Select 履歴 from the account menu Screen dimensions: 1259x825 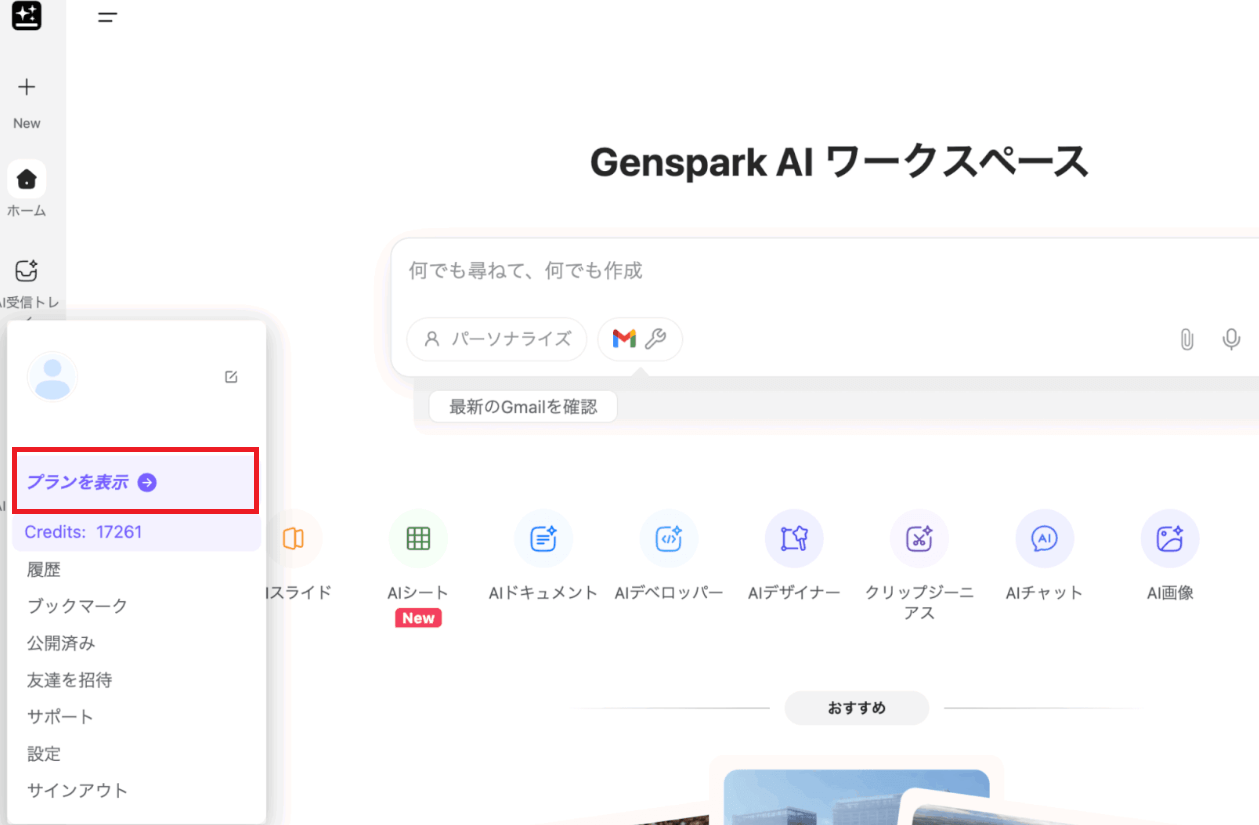coord(44,569)
